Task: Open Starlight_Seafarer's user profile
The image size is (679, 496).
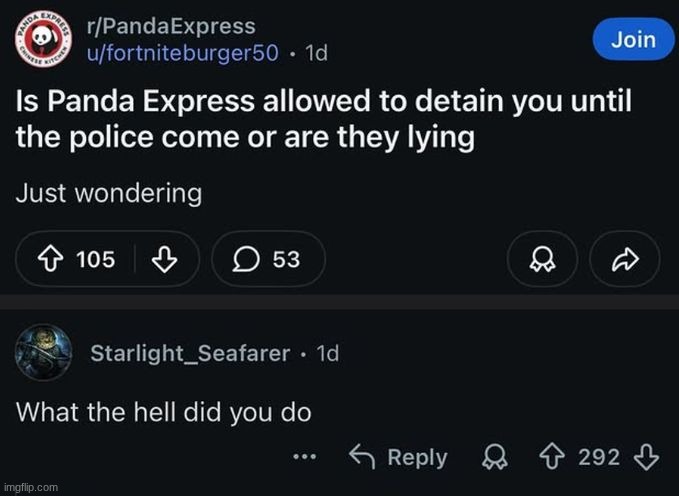Action: [190, 353]
